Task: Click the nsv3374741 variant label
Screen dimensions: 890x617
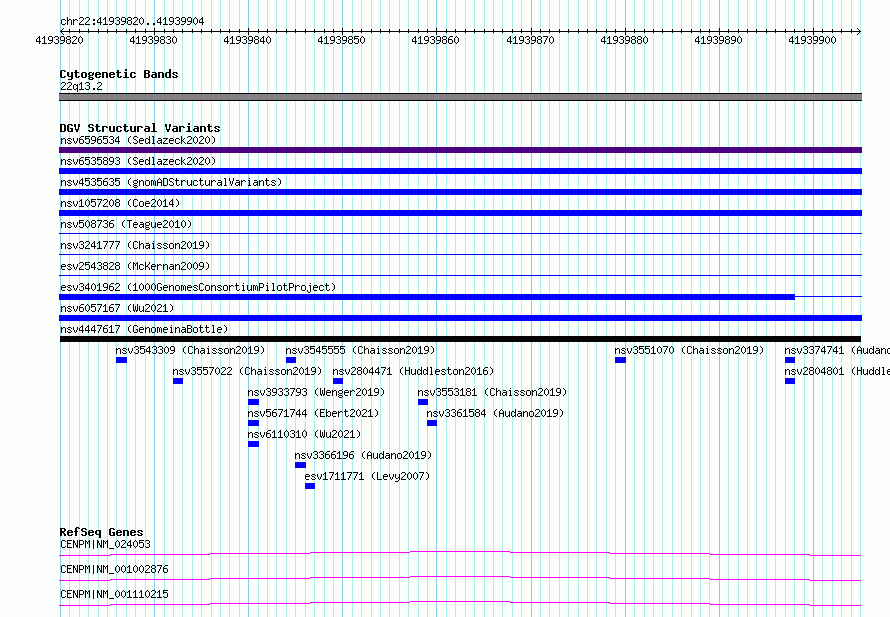Action: point(837,350)
